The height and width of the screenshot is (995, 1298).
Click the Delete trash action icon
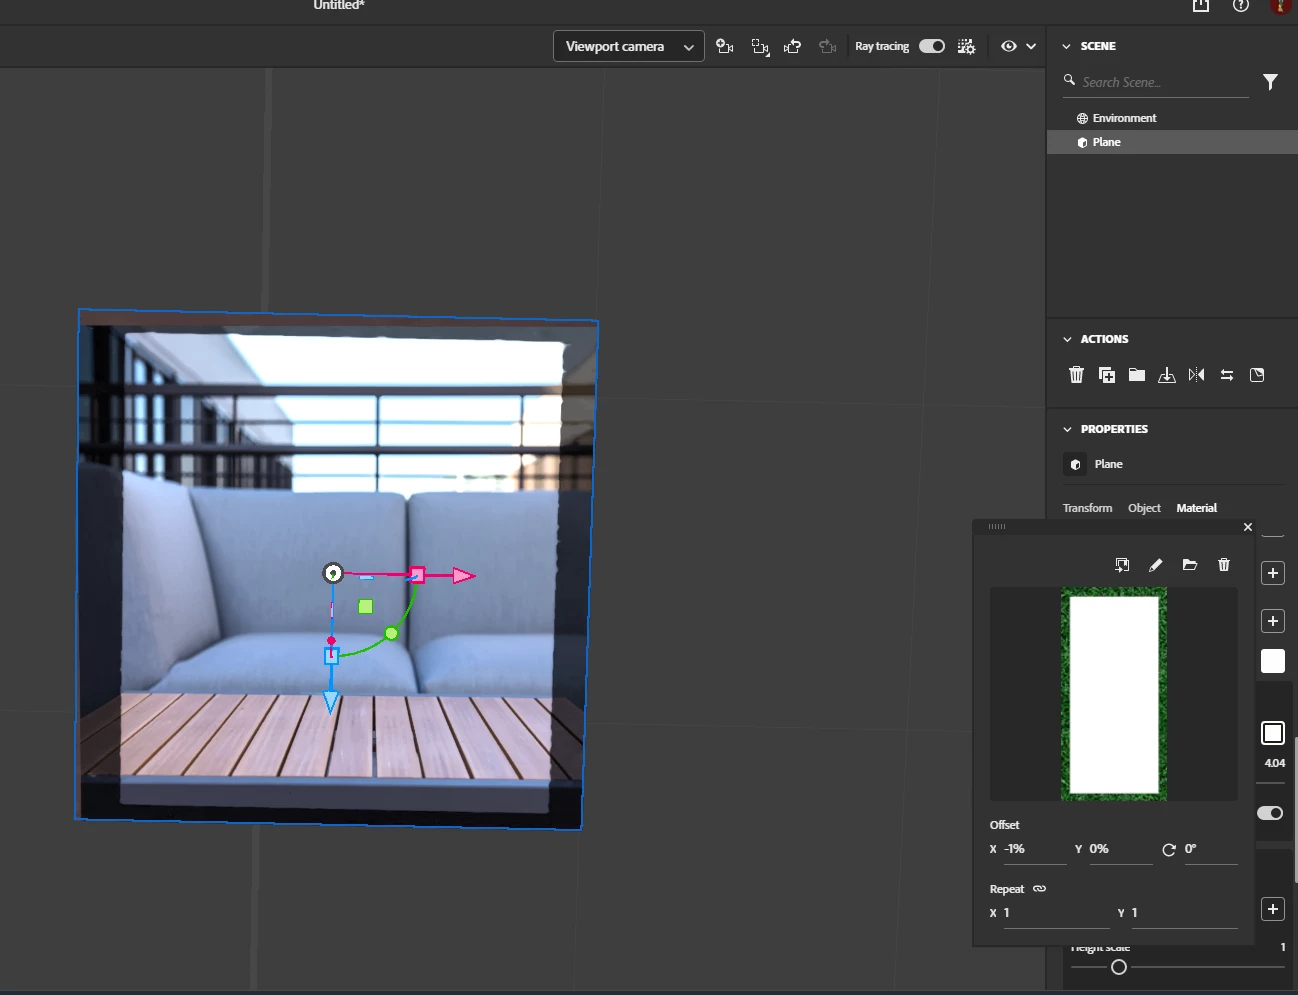click(x=1076, y=375)
